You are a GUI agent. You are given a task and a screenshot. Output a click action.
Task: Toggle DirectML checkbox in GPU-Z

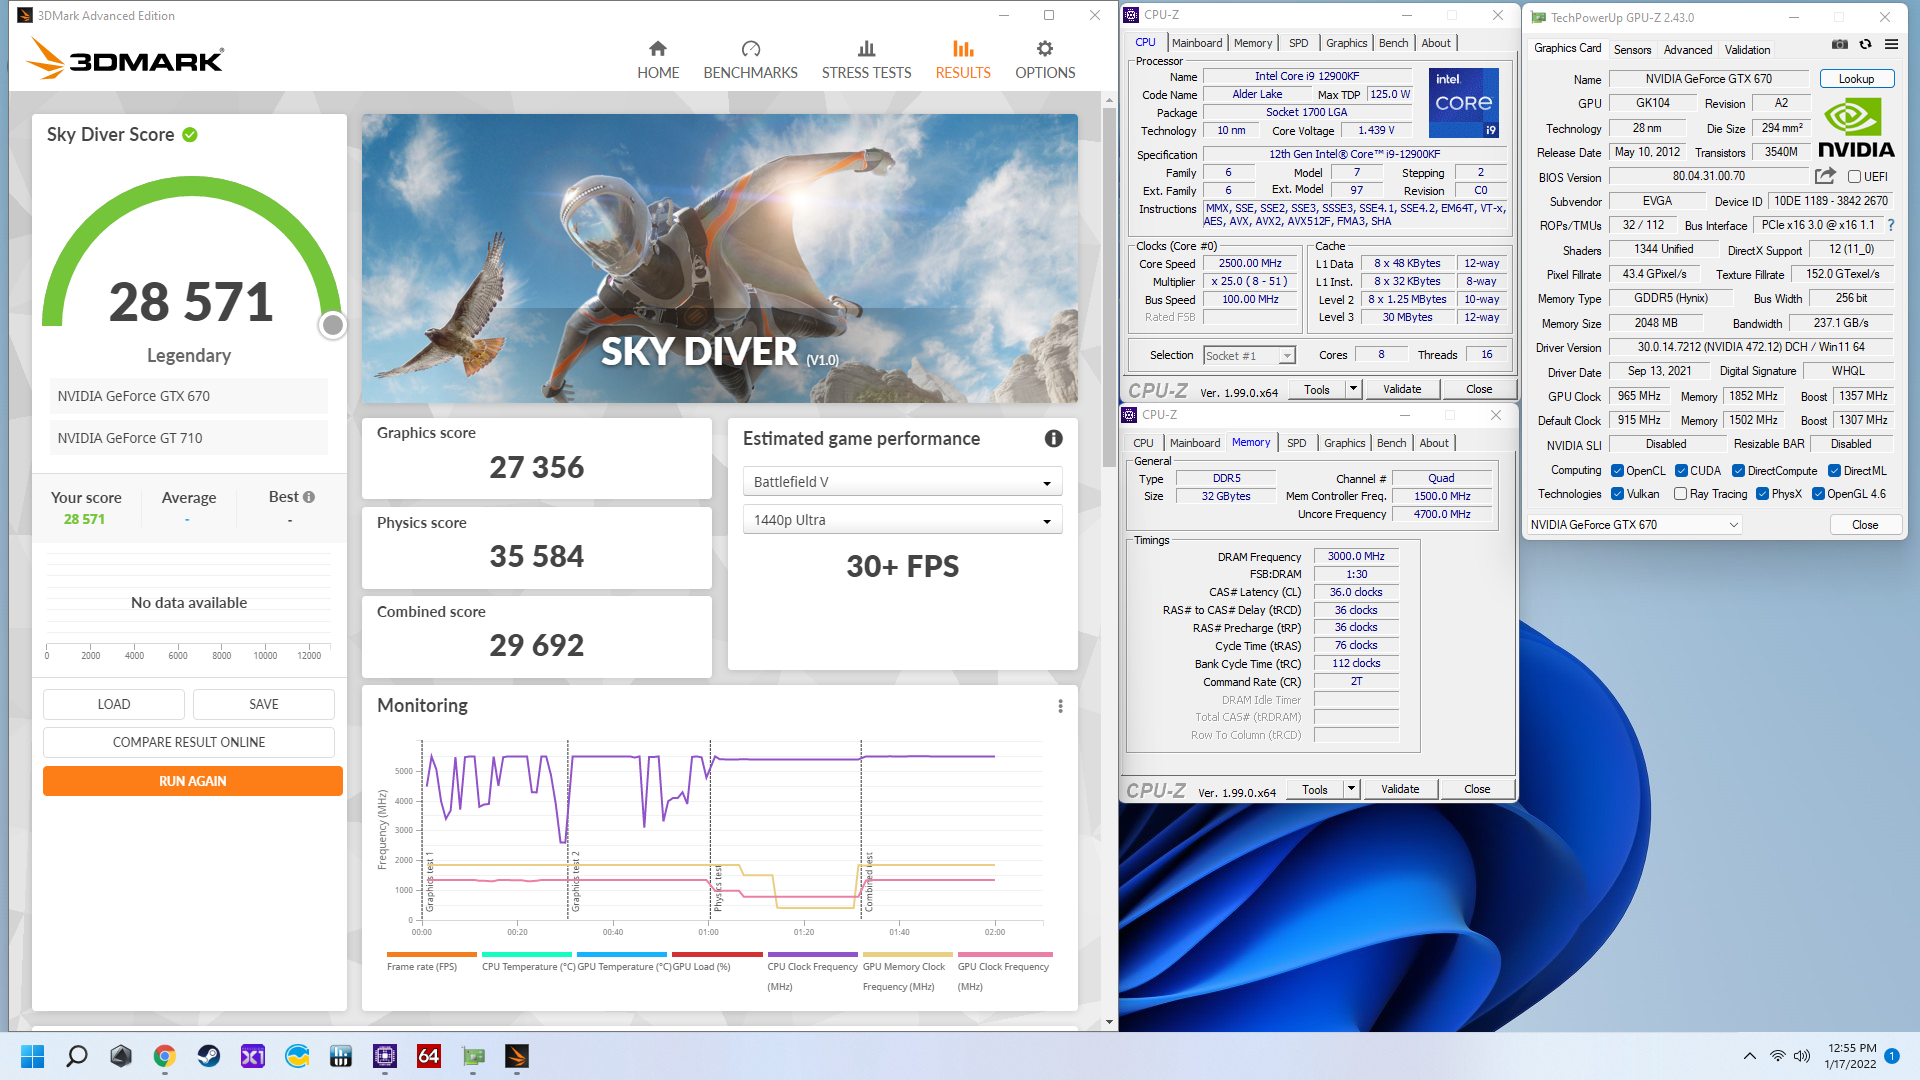pos(1834,471)
